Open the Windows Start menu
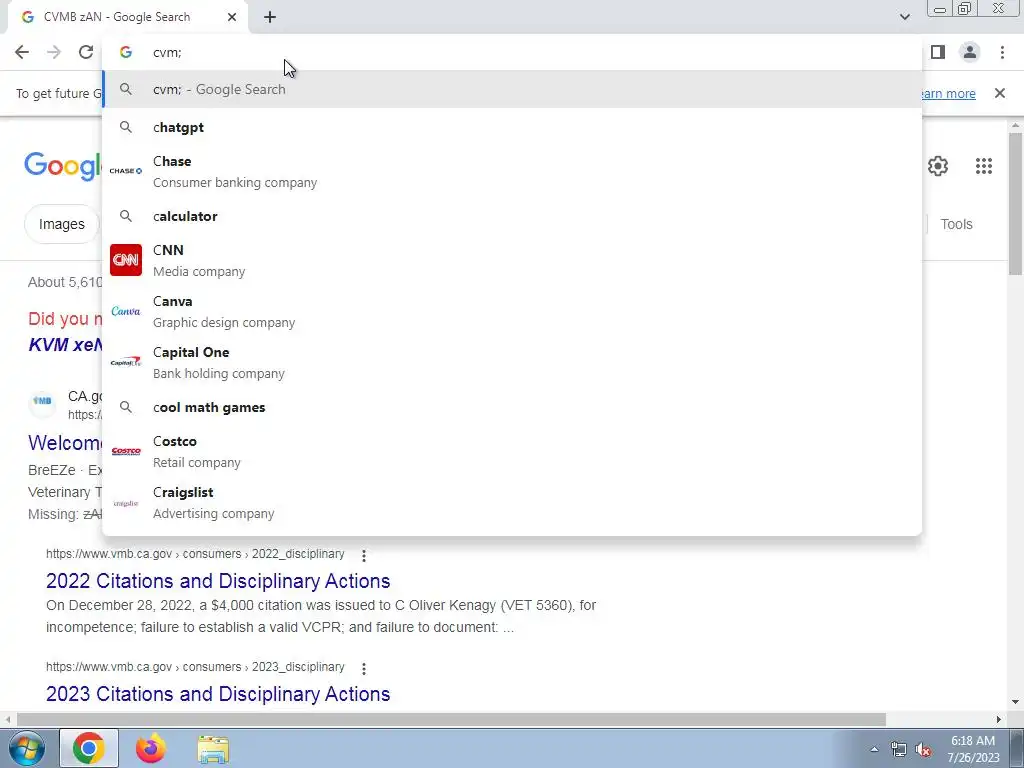This screenshot has height=768, width=1024. [x=25, y=748]
